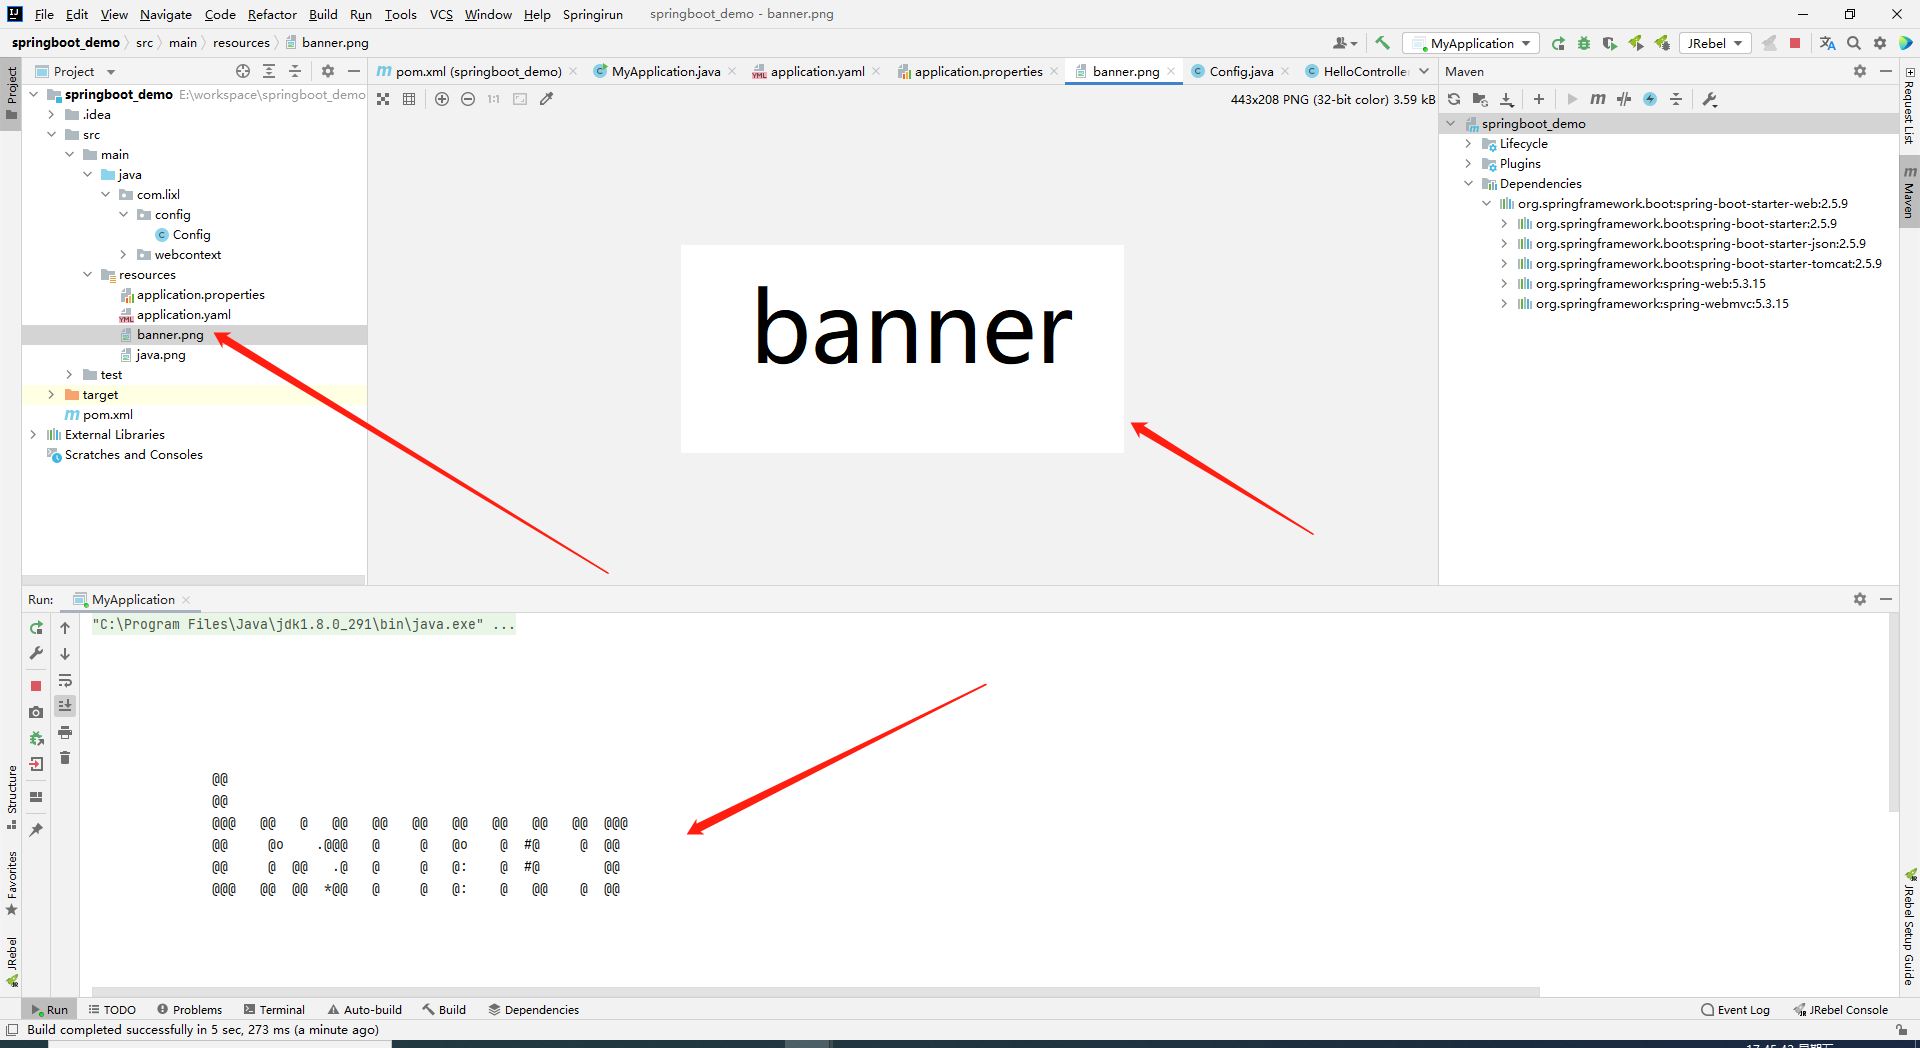This screenshot has width=1920, height=1048.
Task: Reload all Maven projects
Action: (1454, 99)
